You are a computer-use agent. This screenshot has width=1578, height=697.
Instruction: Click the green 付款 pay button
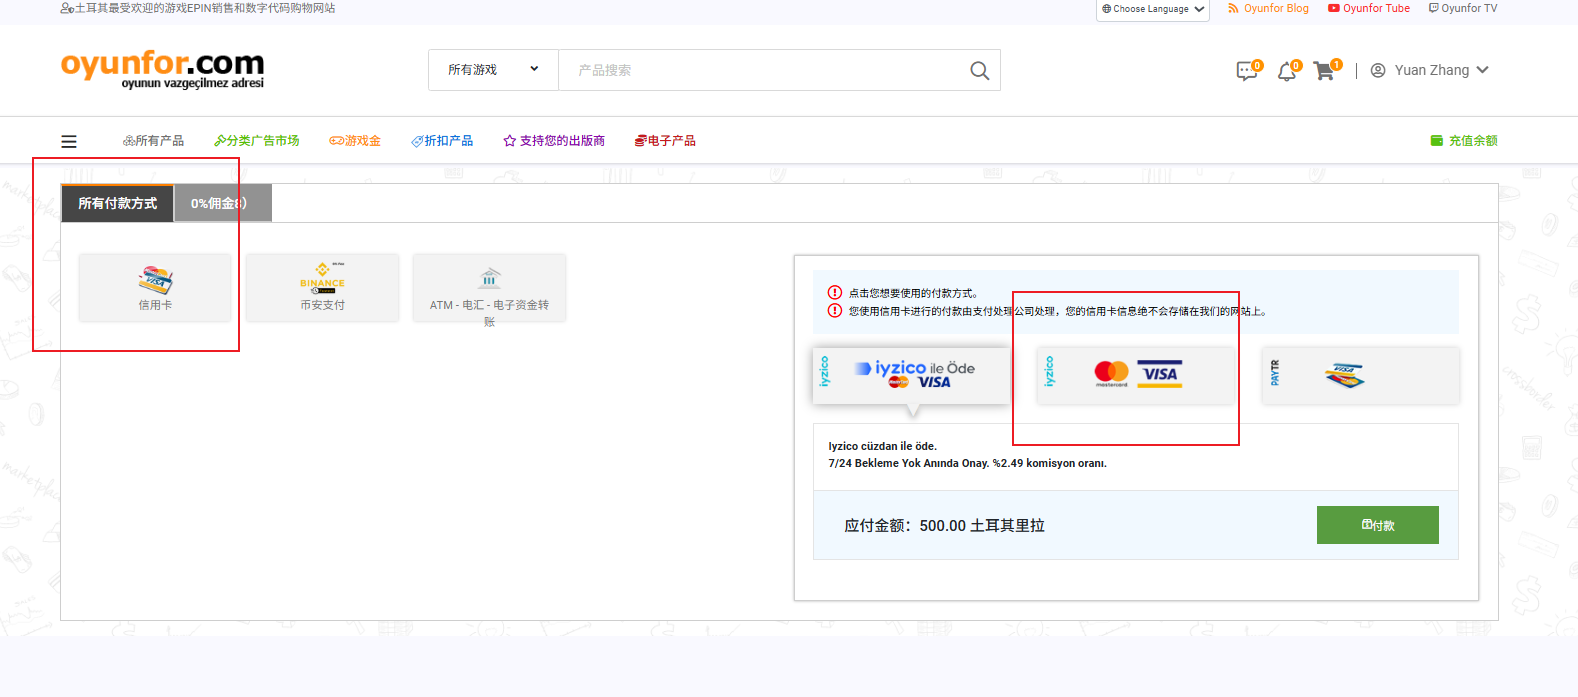coord(1378,525)
